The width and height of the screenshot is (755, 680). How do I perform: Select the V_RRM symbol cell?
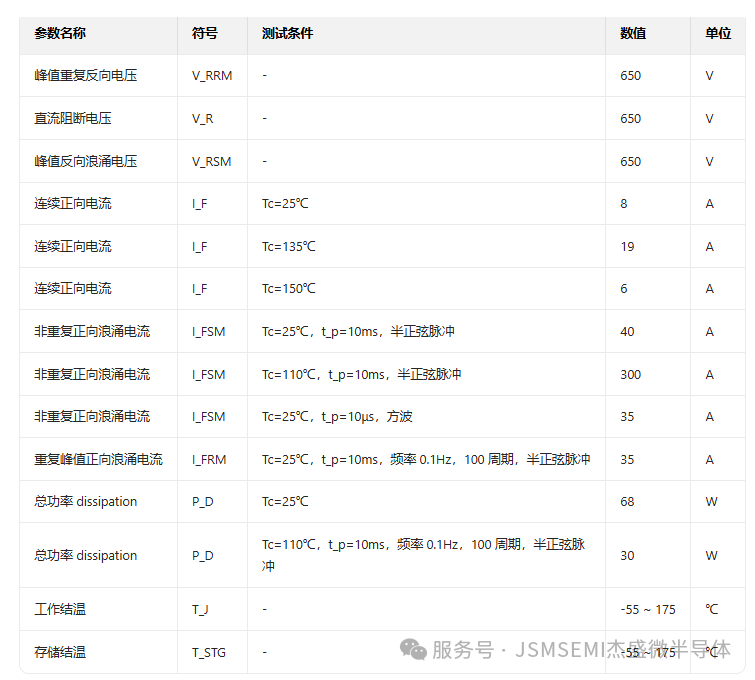pos(211,76)
